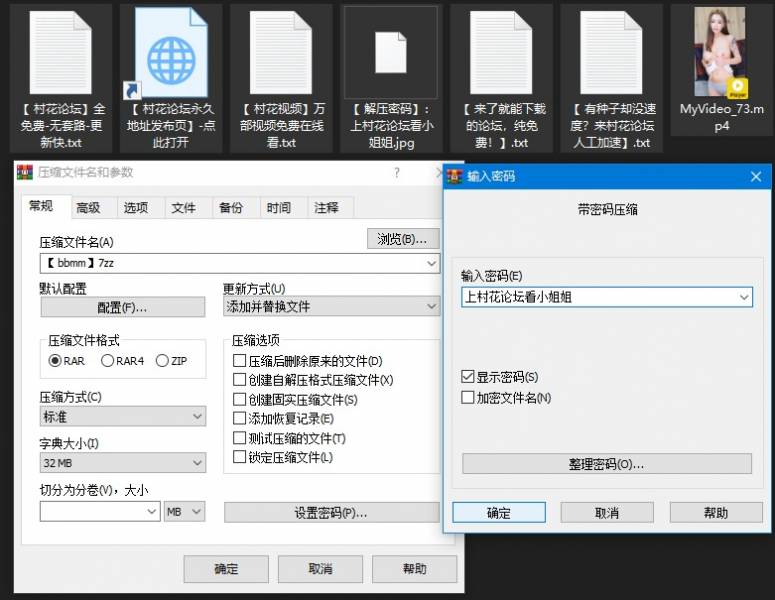Viewport: 775px width, 600px height.
Task: Click 确定 in the archive parameters dialog
Action: point(226,569)
